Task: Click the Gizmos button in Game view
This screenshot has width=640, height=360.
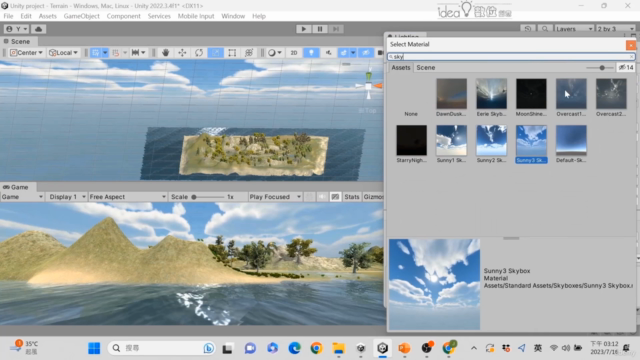Action: coord(373,197)
